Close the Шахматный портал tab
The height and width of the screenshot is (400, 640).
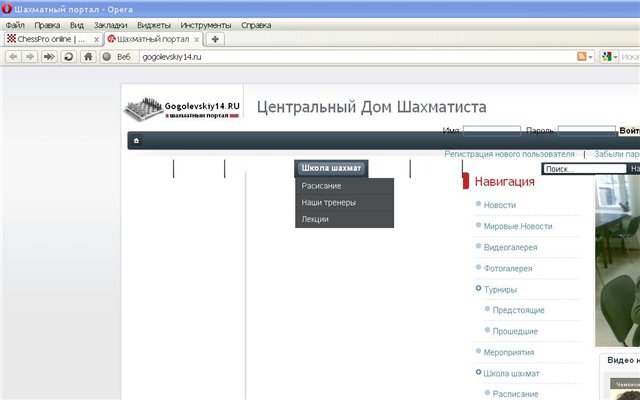pos(195,39)
